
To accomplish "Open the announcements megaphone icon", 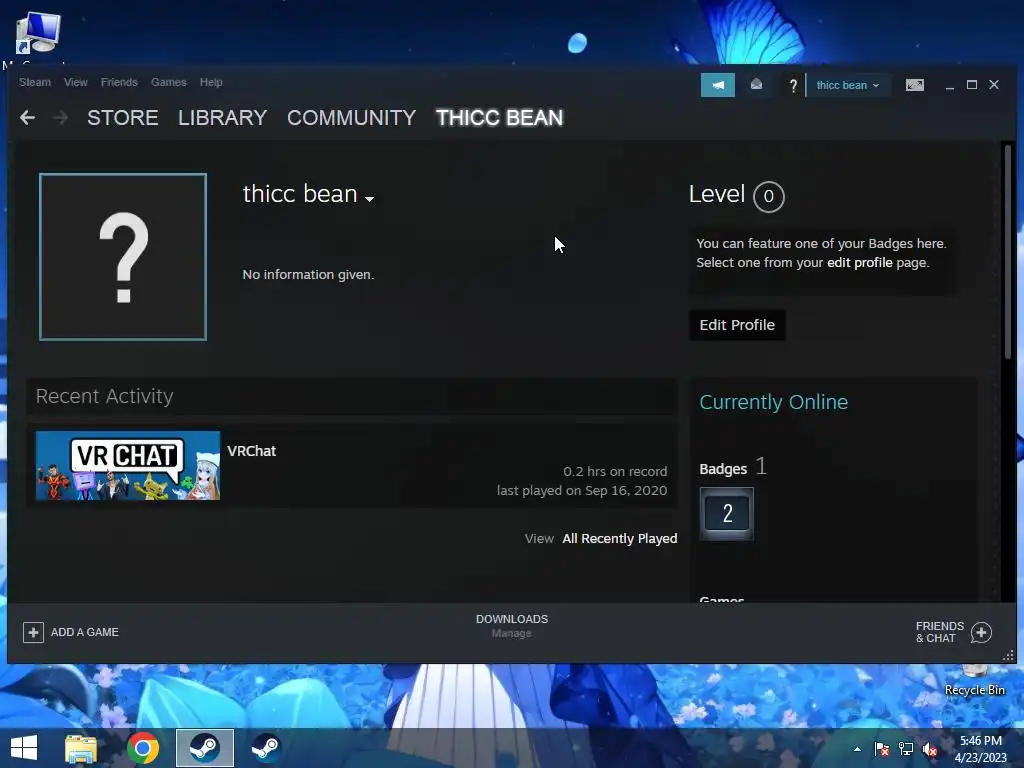I will coord(718,85).
